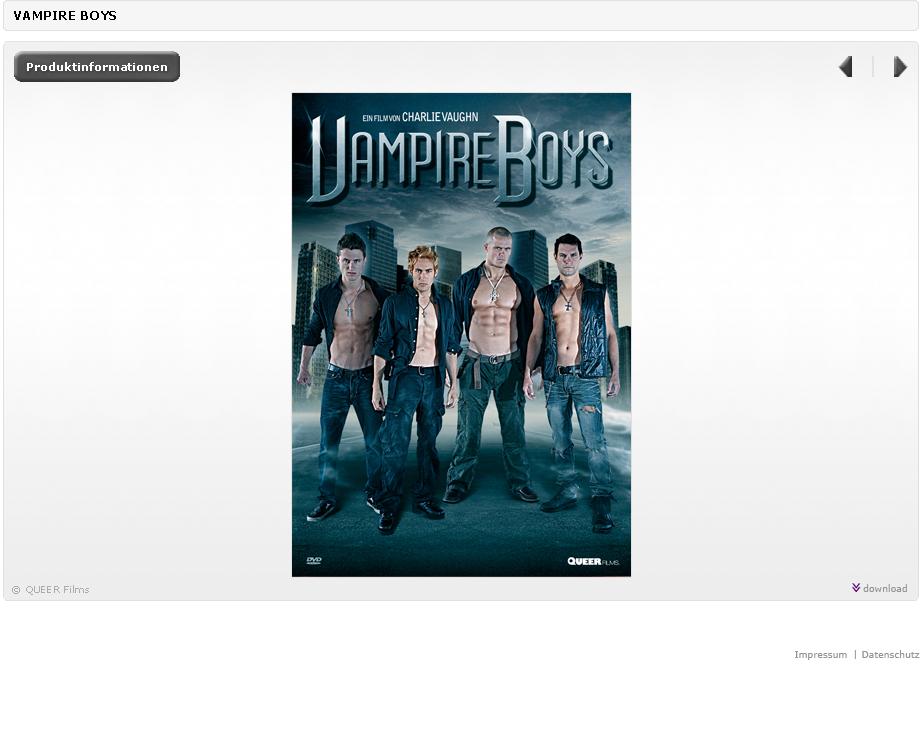Go to next image with right arrow
924x740 pixels.
[899, 67]
